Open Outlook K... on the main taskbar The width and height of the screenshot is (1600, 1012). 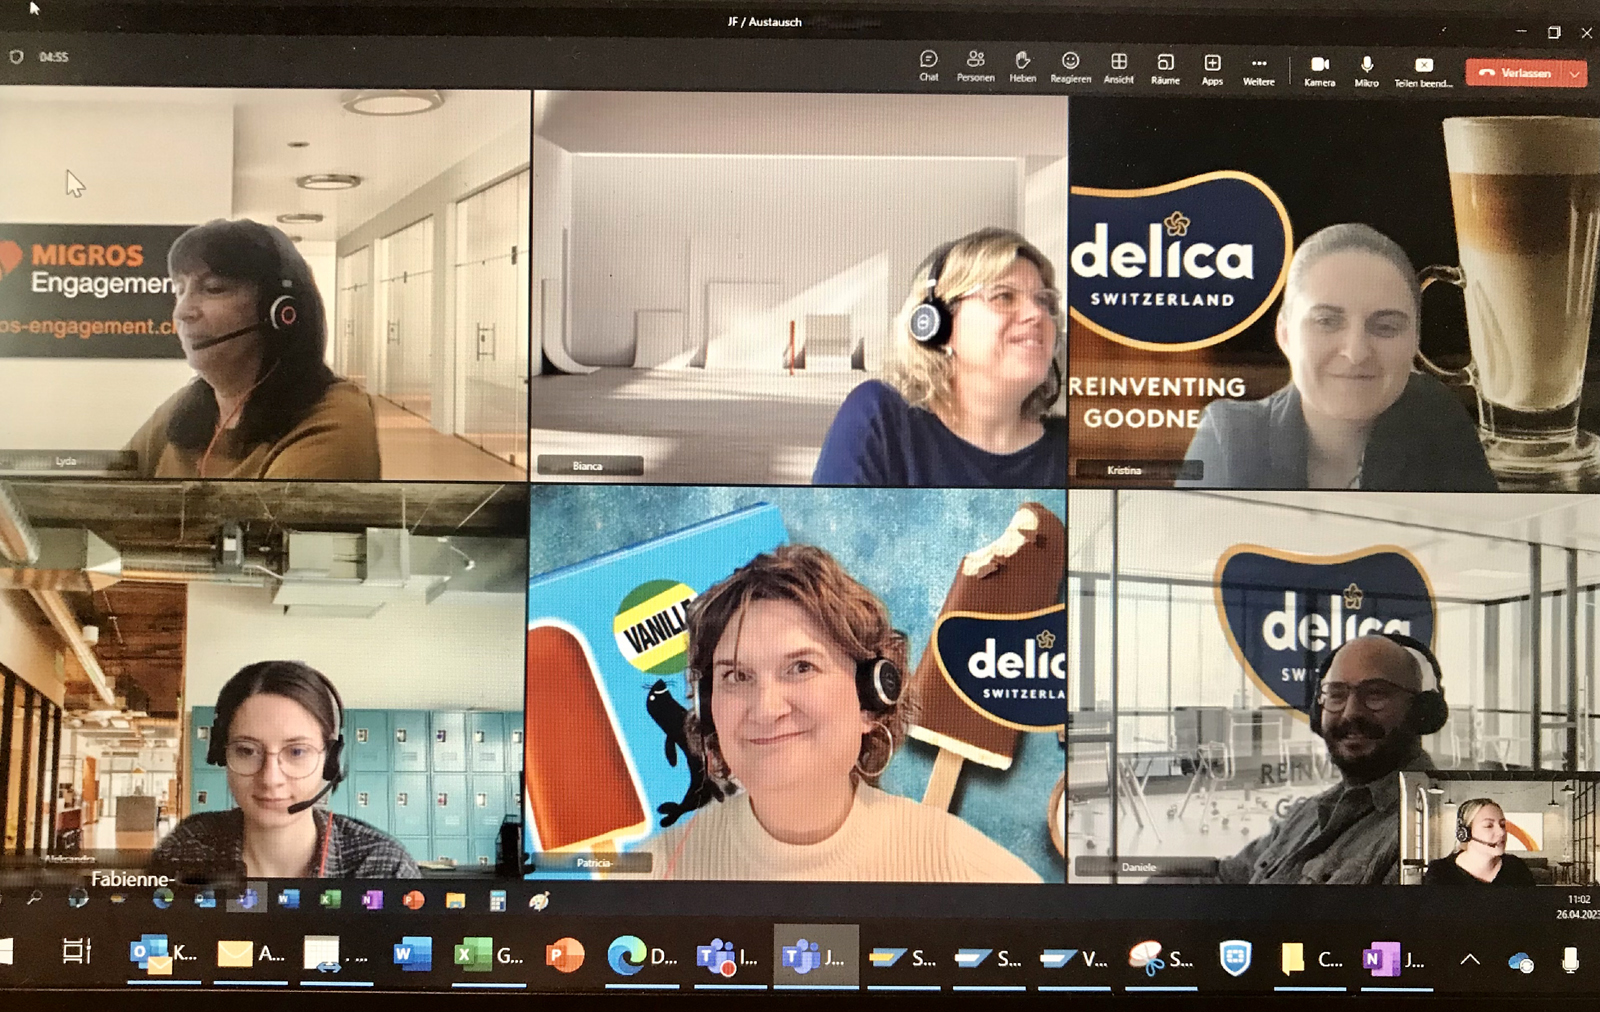tap(164, 955)
